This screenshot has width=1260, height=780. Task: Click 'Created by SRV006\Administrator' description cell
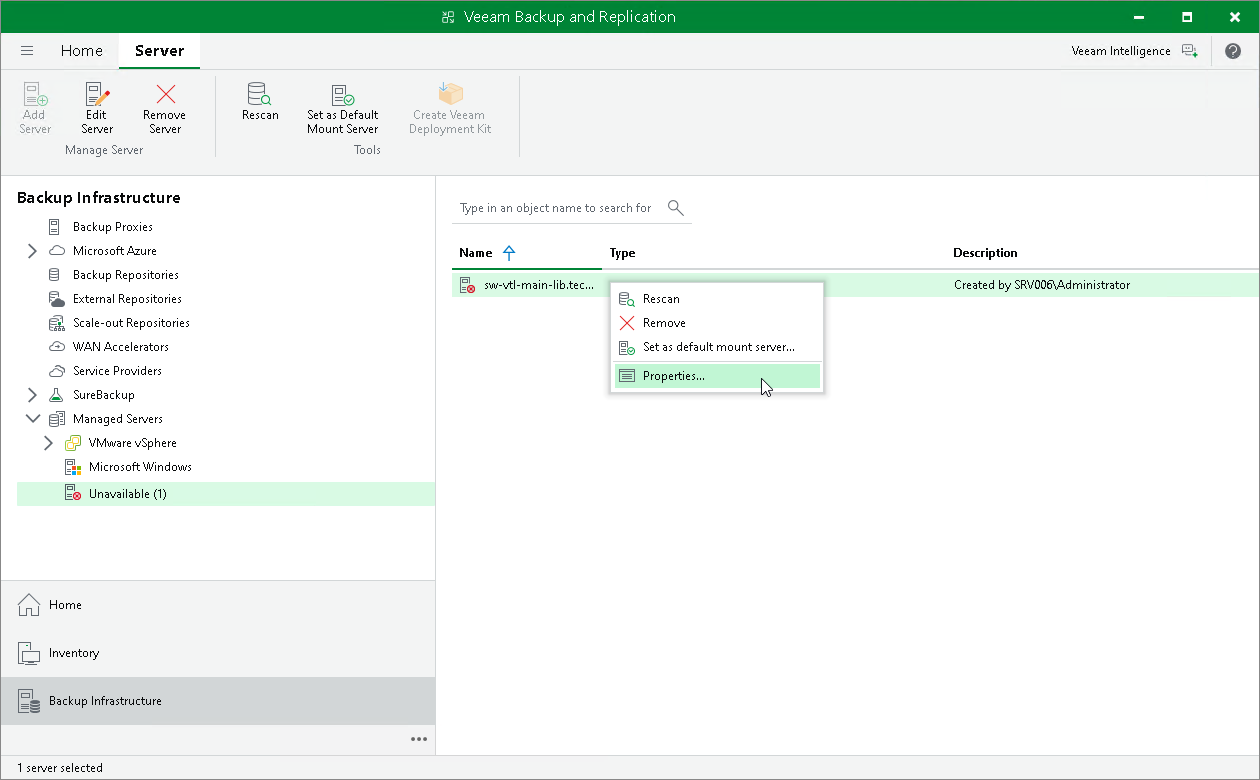tap(1042, 285)
